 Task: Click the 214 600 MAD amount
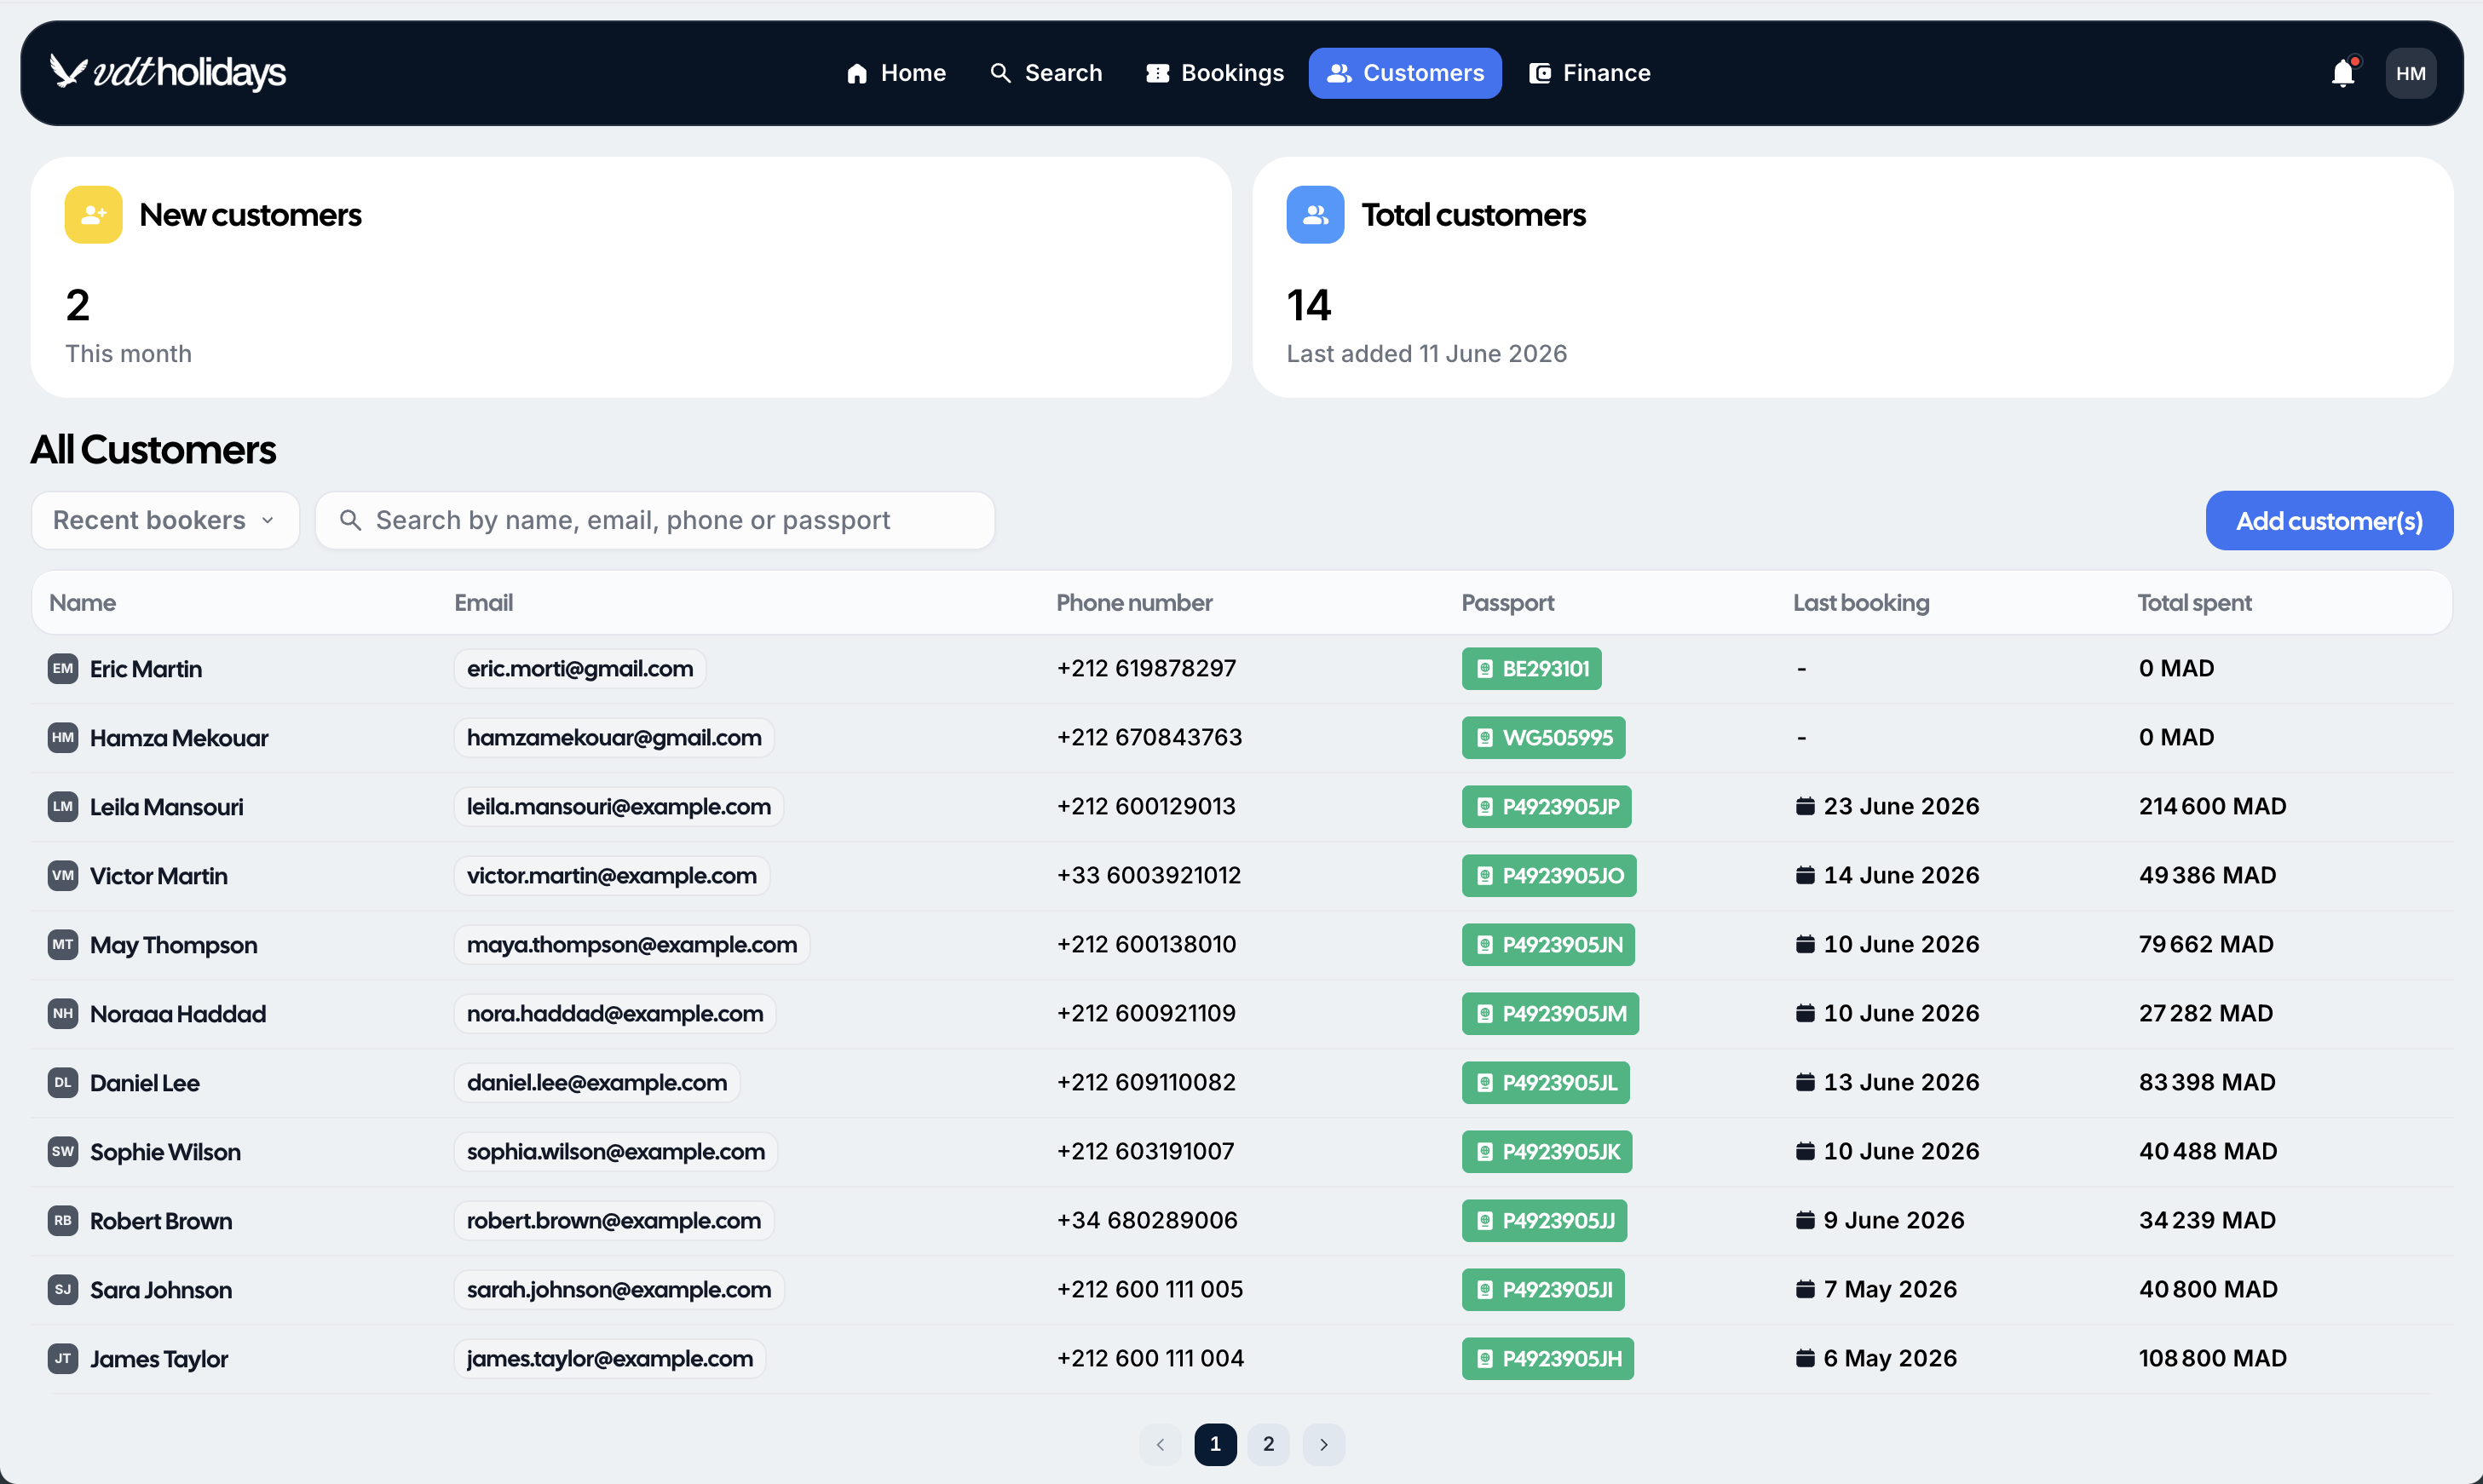pyautogui.click(x=2212, y=806)
